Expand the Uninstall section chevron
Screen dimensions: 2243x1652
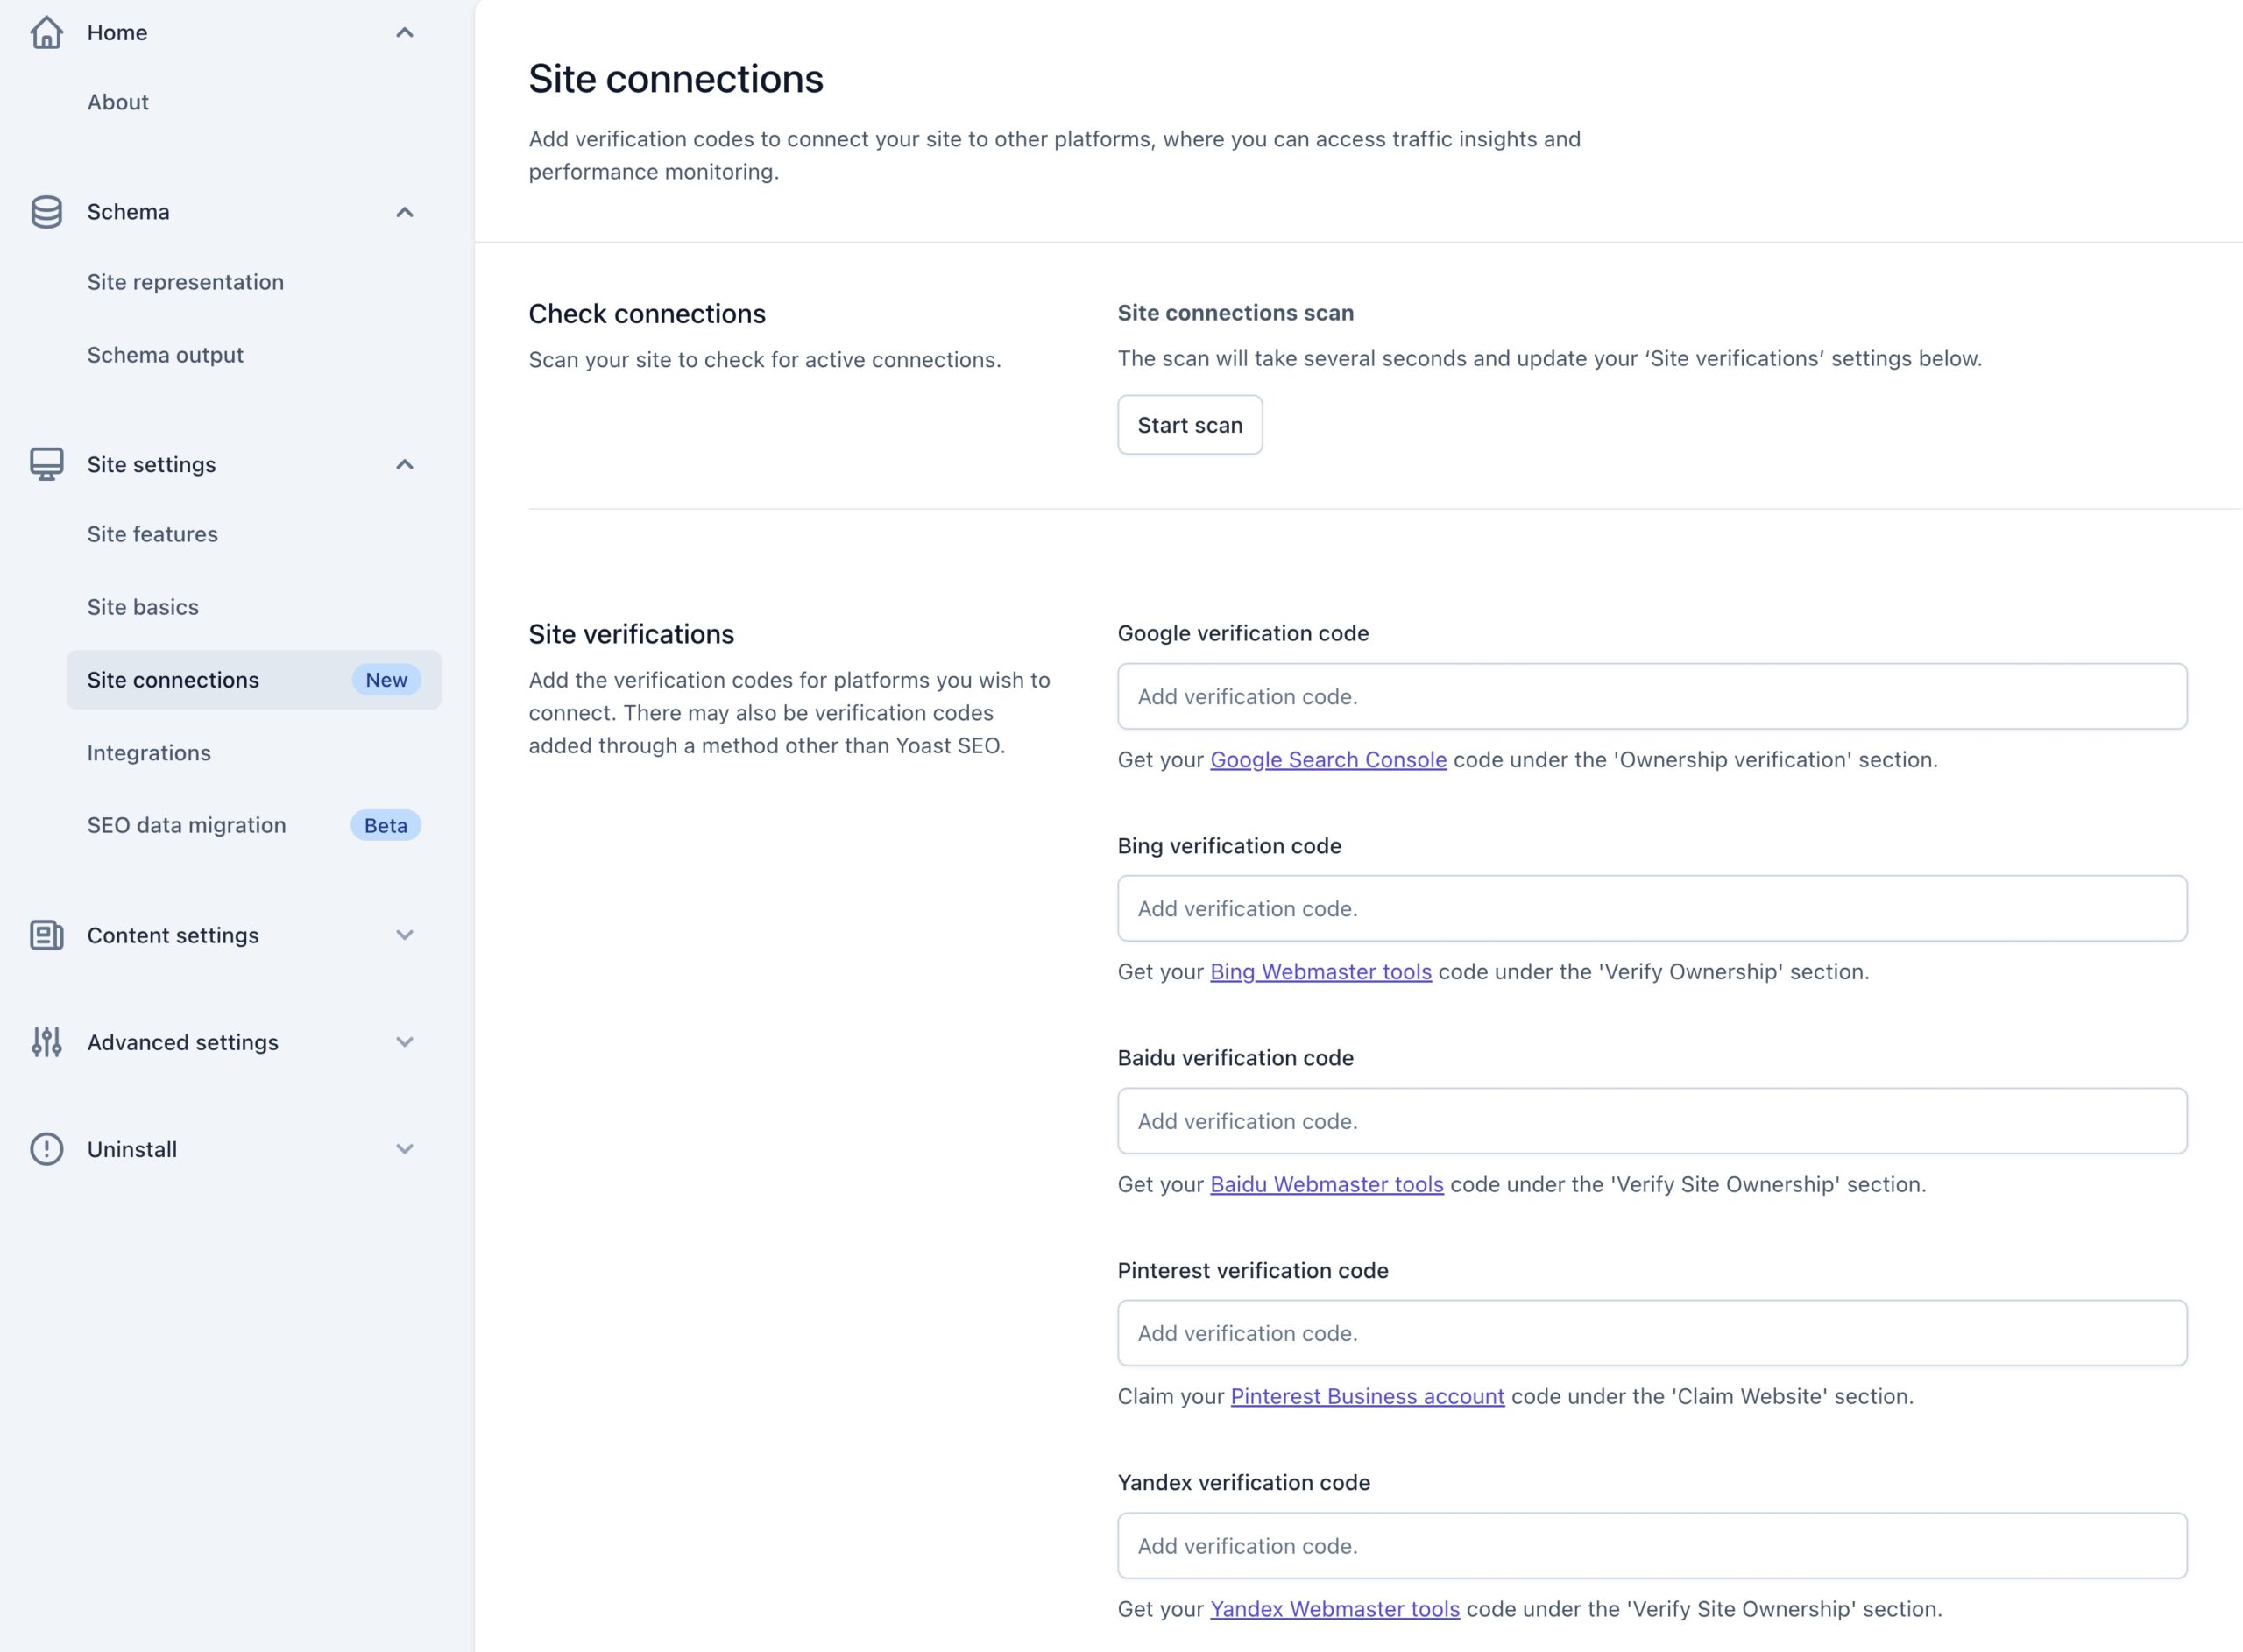point(404,1149)
